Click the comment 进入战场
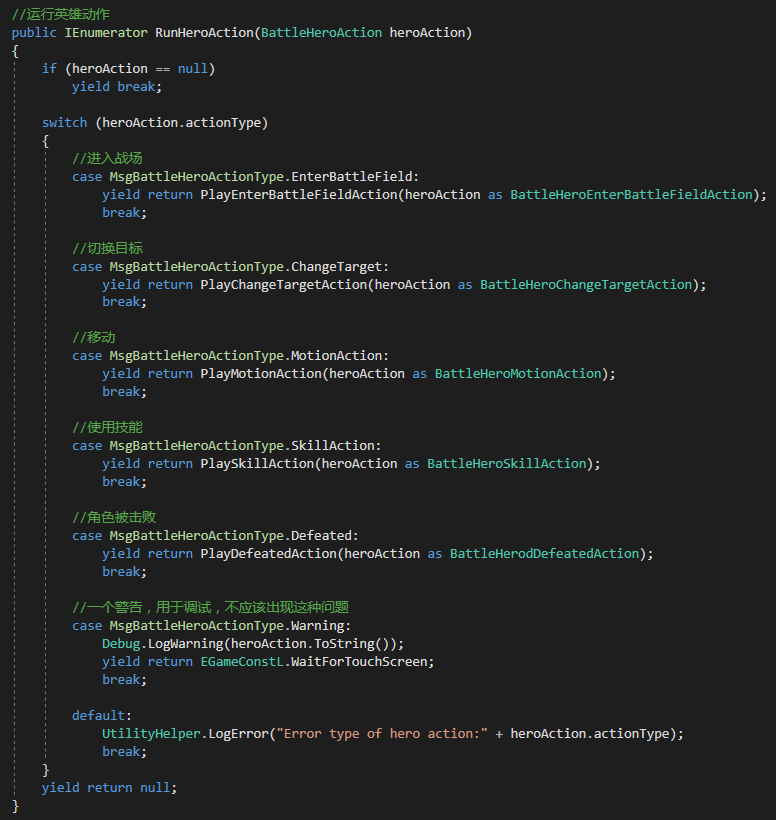The image size is (776, 820). (107, 158)
